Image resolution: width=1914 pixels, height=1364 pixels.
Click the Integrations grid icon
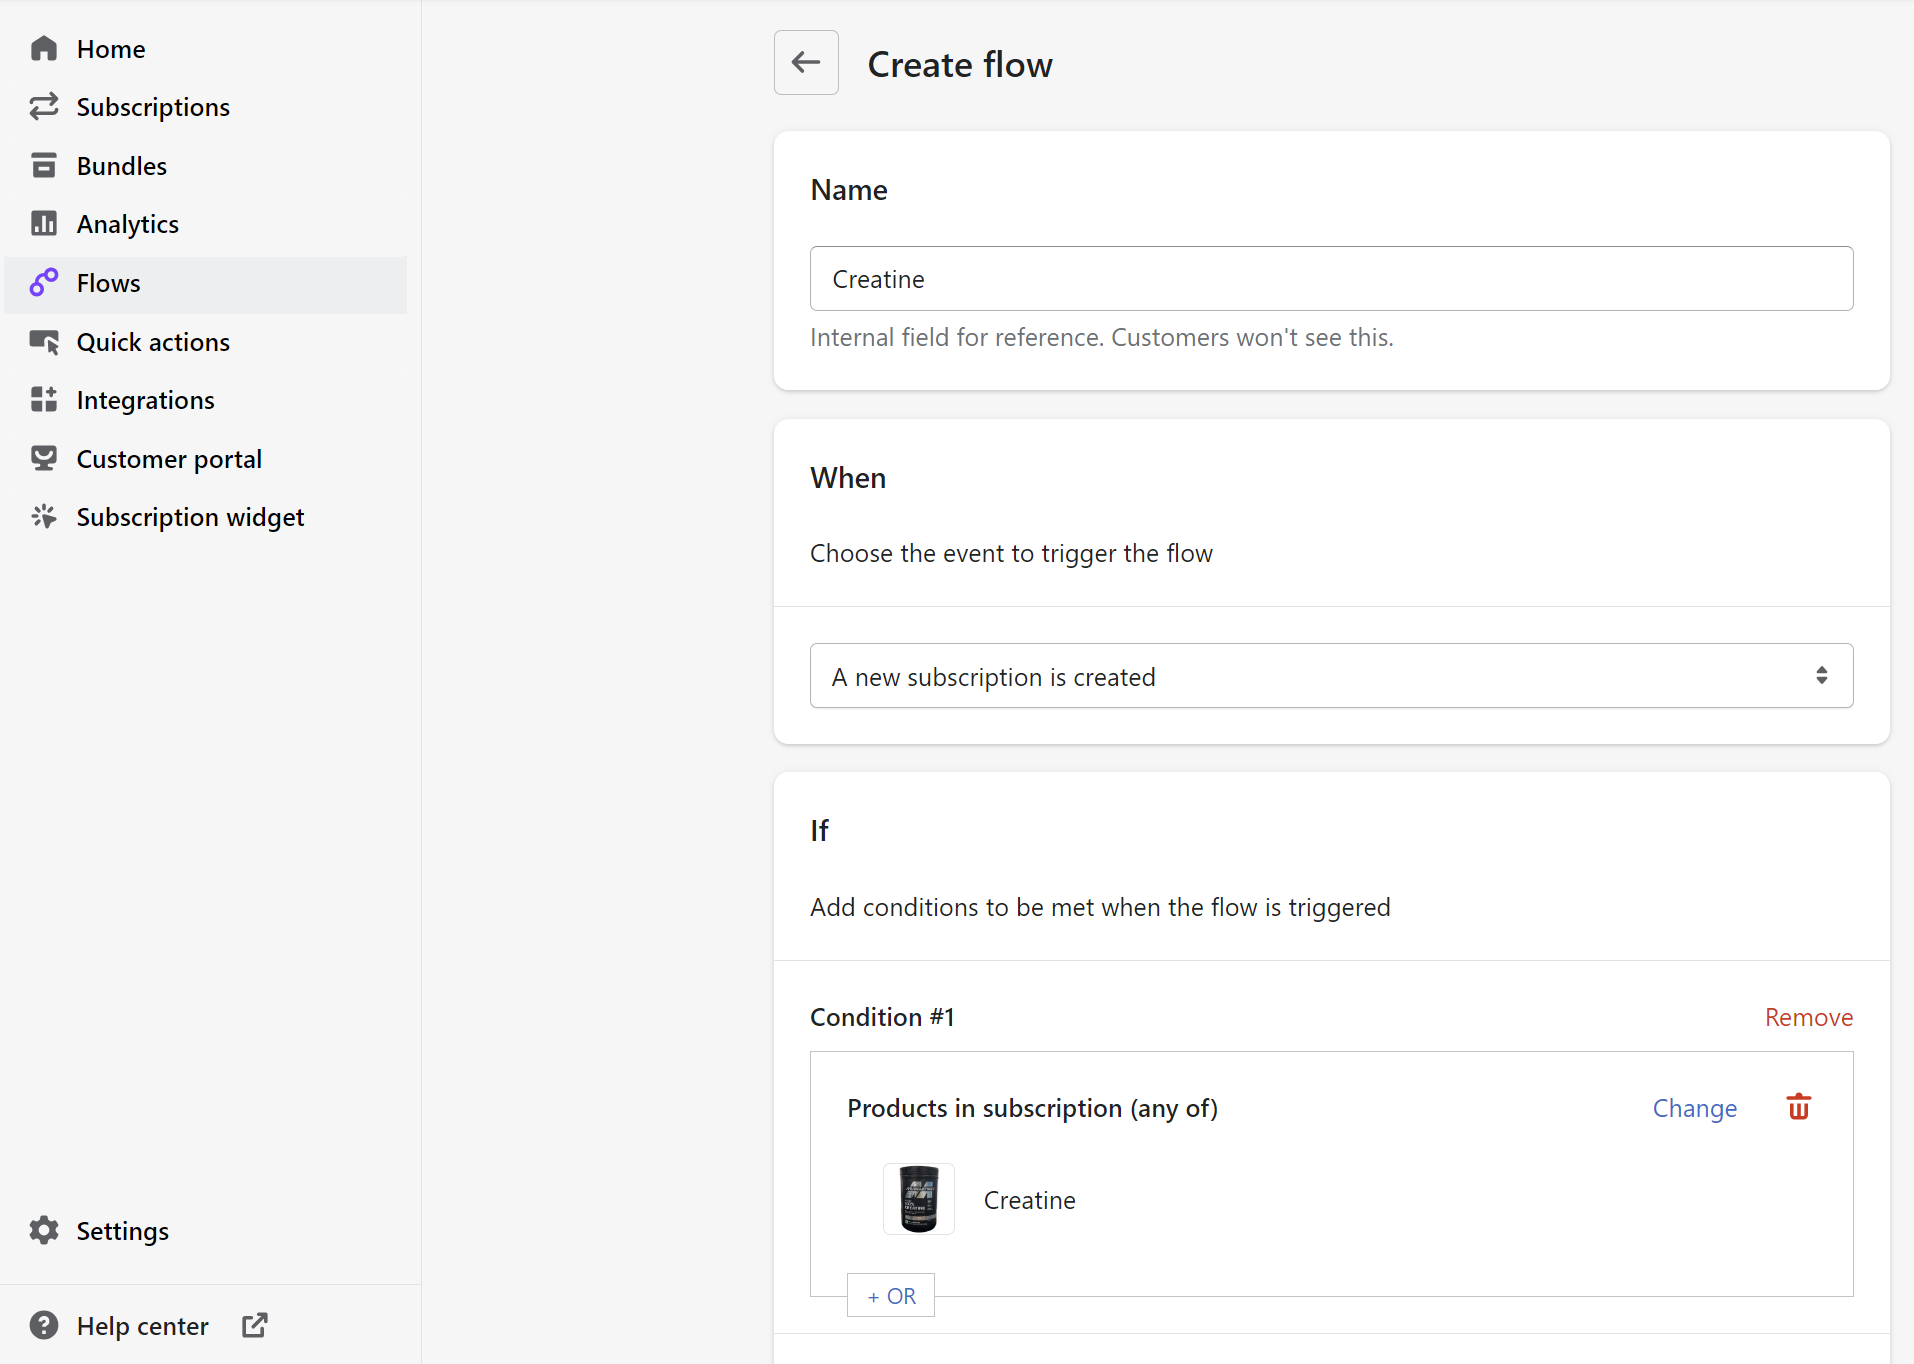click(x=44, y=400)
